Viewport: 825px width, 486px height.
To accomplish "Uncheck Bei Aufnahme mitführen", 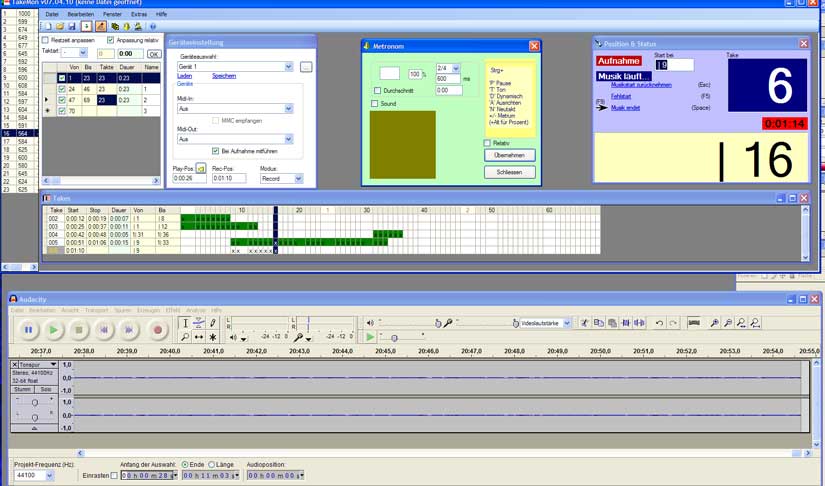I will click(x=215, y=151).
